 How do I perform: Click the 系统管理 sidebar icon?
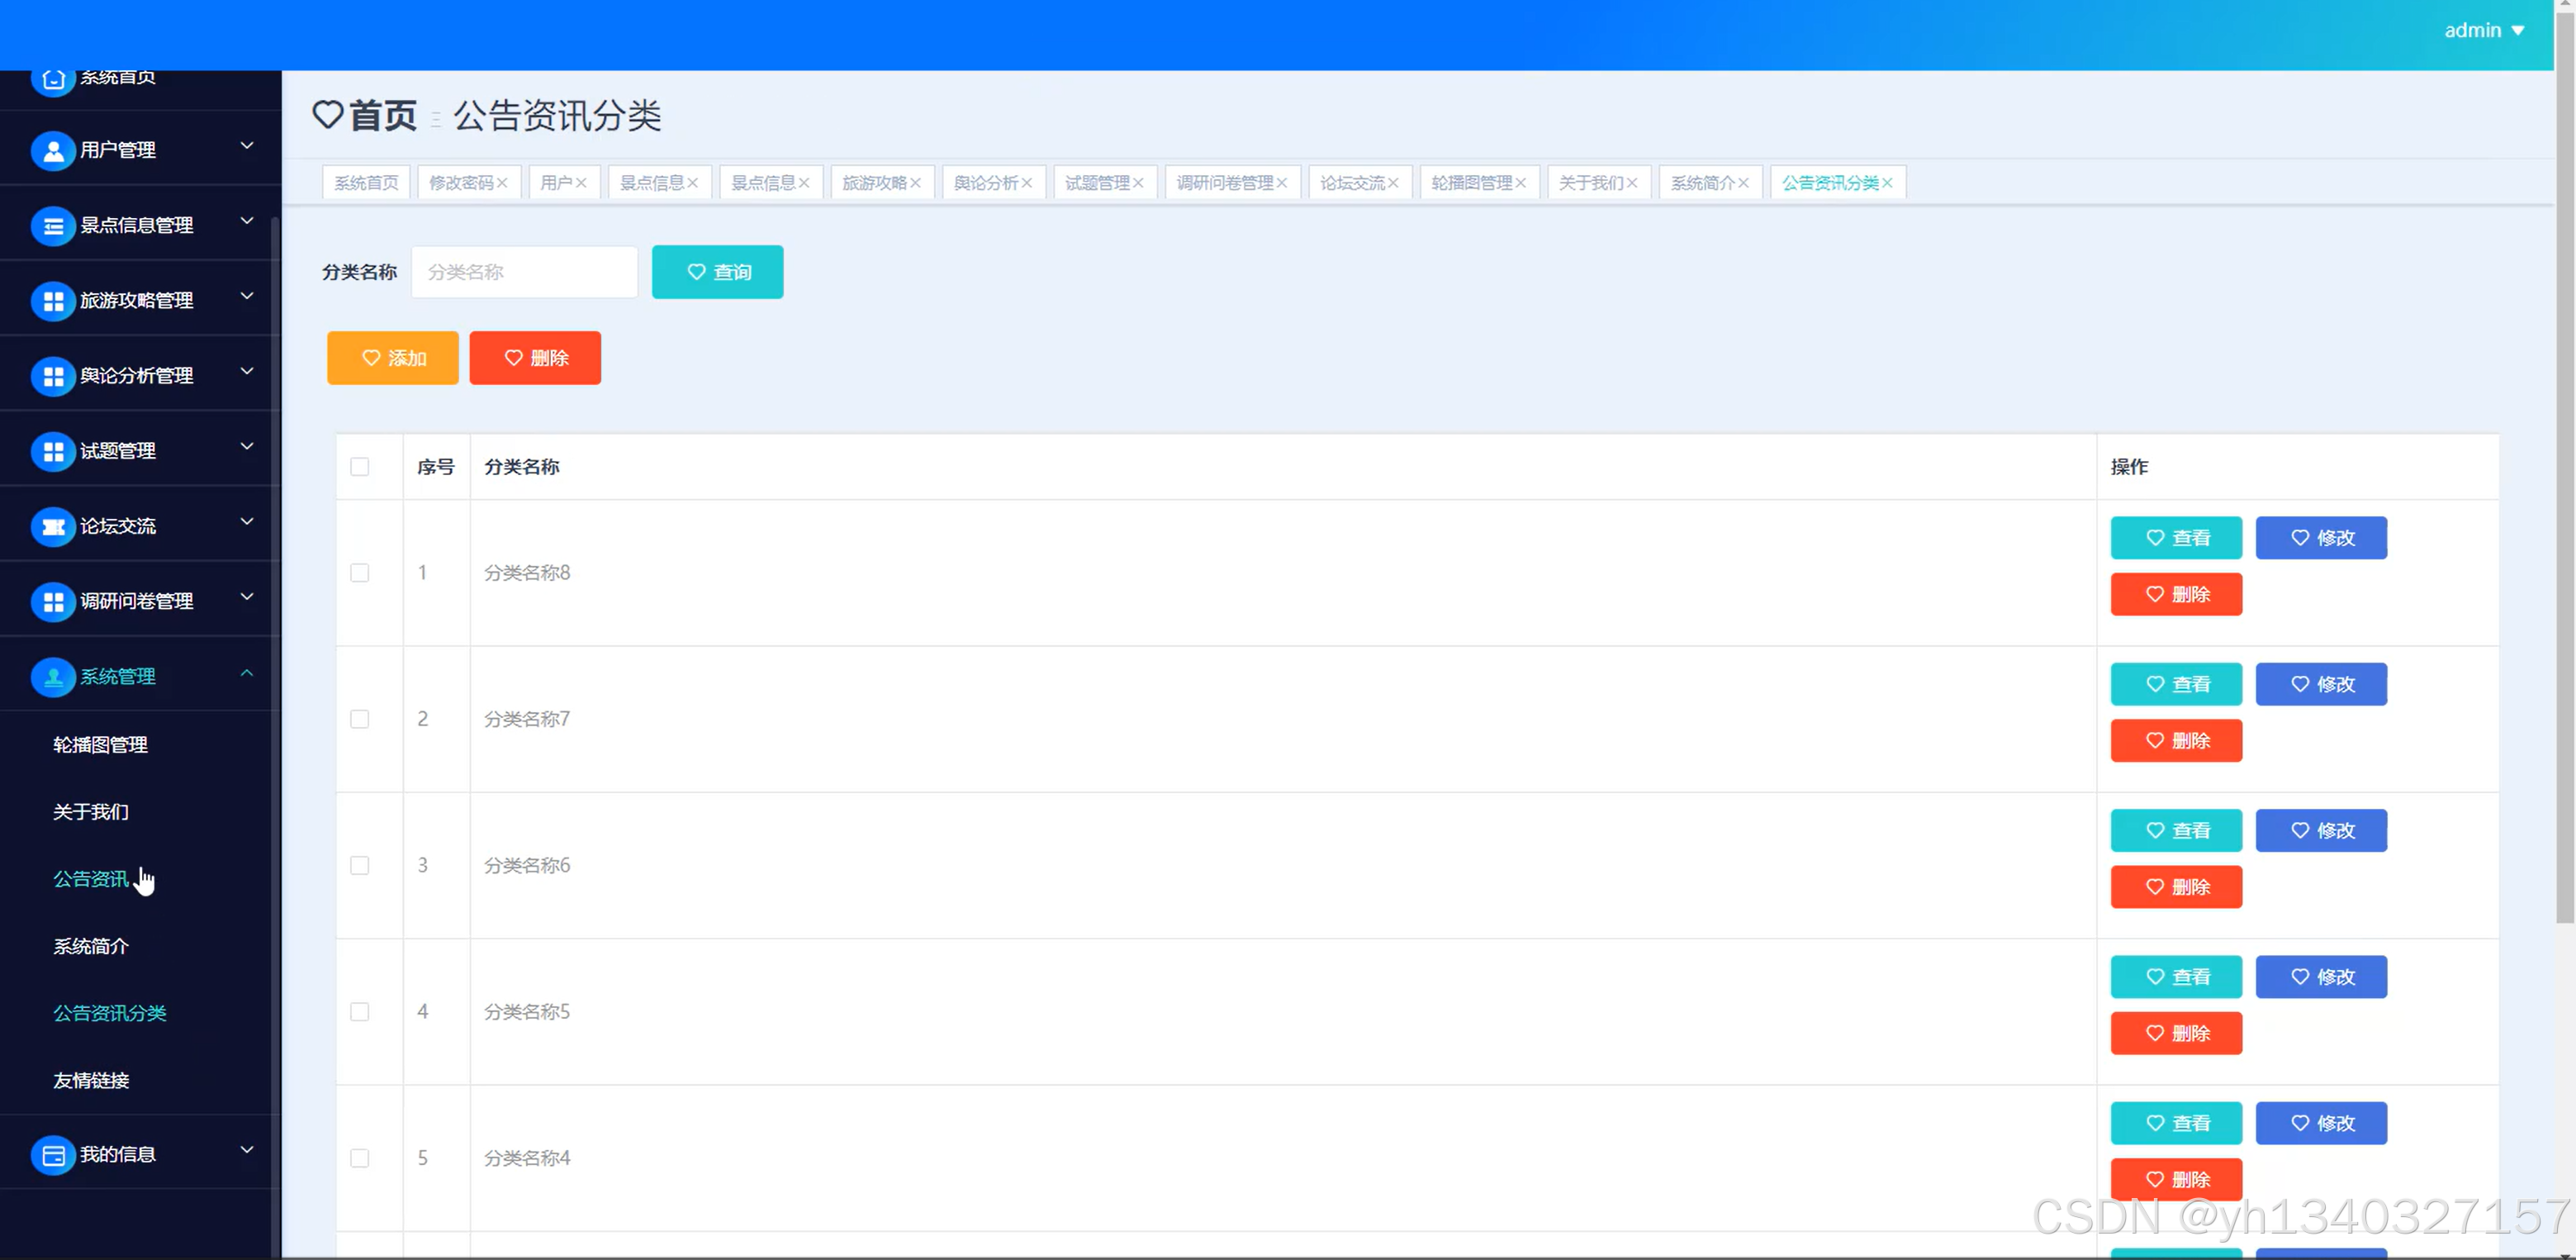click(x=53, y=677)
